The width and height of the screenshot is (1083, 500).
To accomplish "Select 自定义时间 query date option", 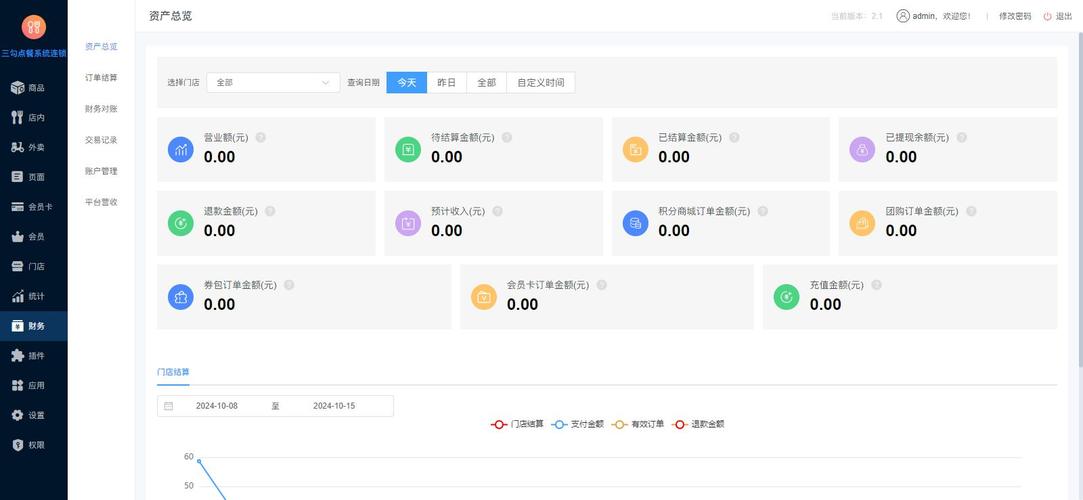I will tap(541, 82).
